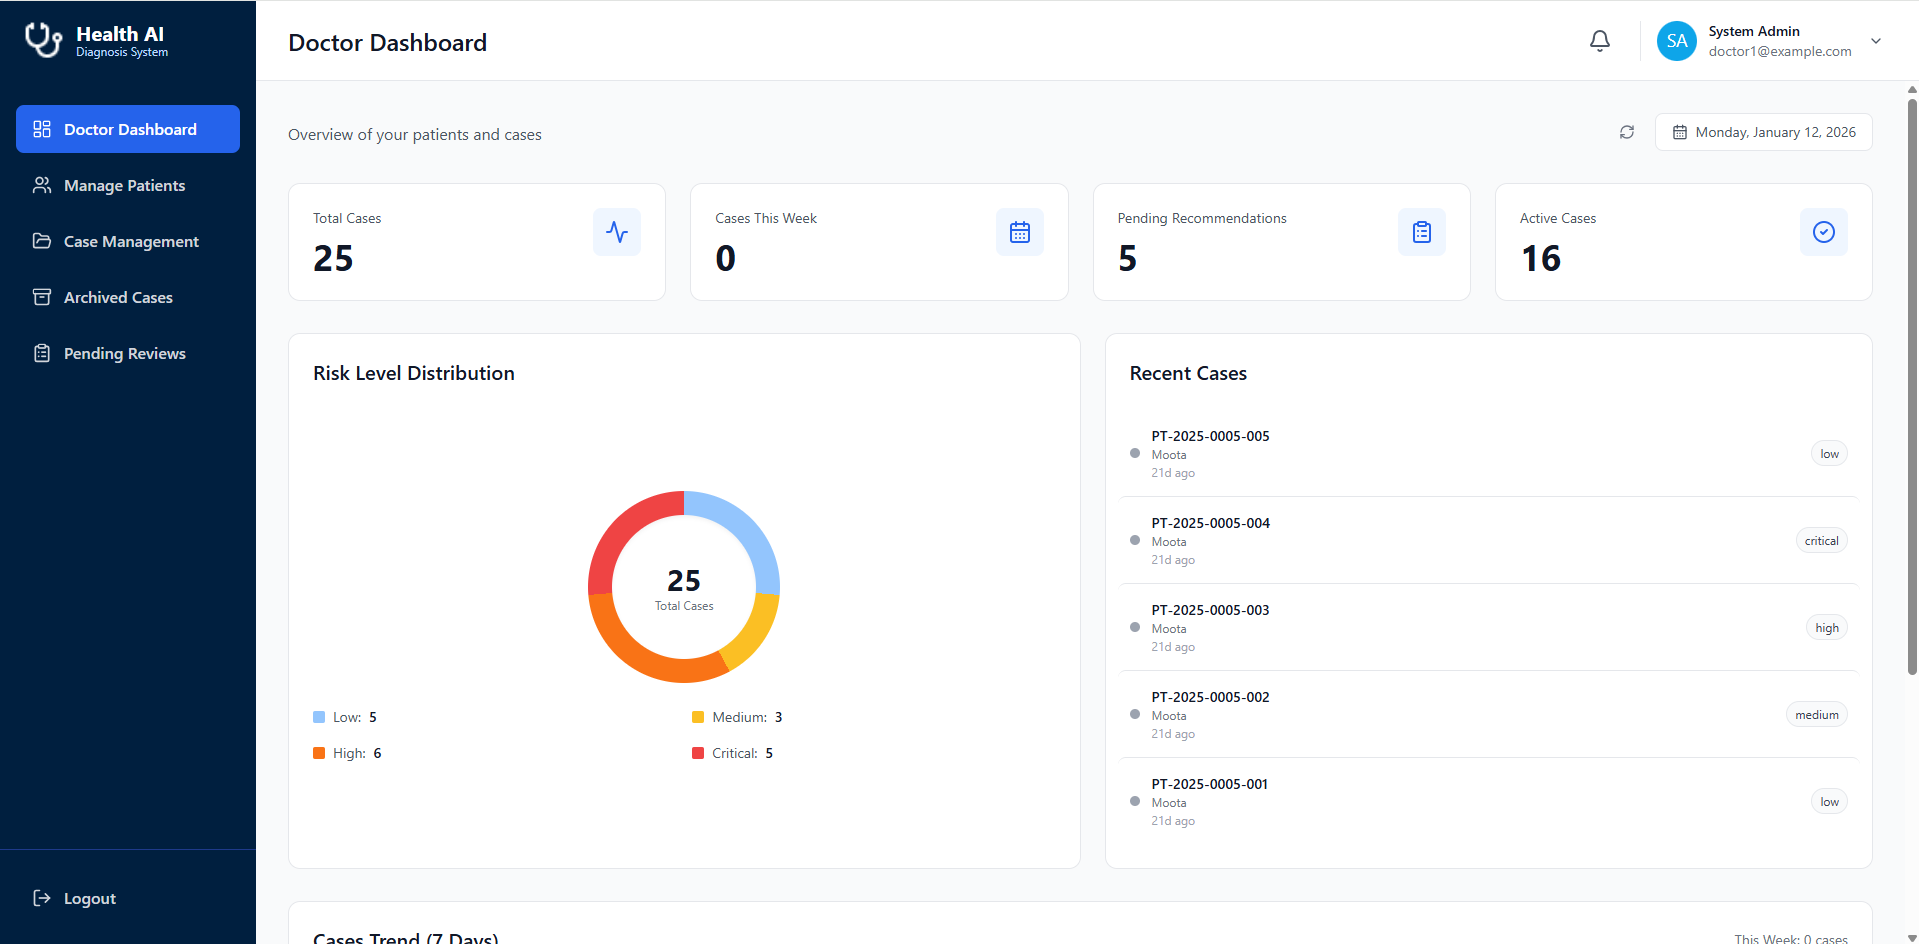Screen dimensions: 1919x944
Task: Go to Doctor Dashboard in sidebar
Action: coord(128,129)
